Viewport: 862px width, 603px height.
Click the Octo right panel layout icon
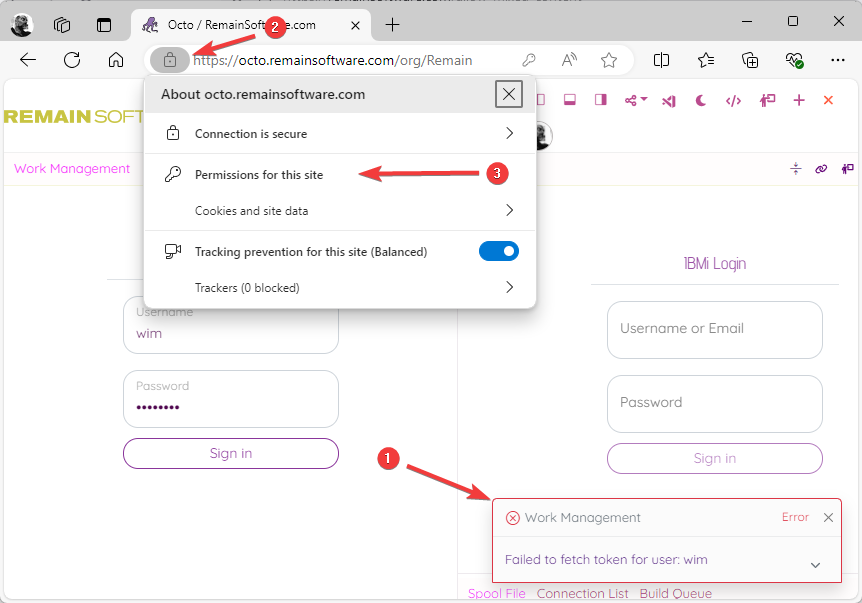point(600,100)
